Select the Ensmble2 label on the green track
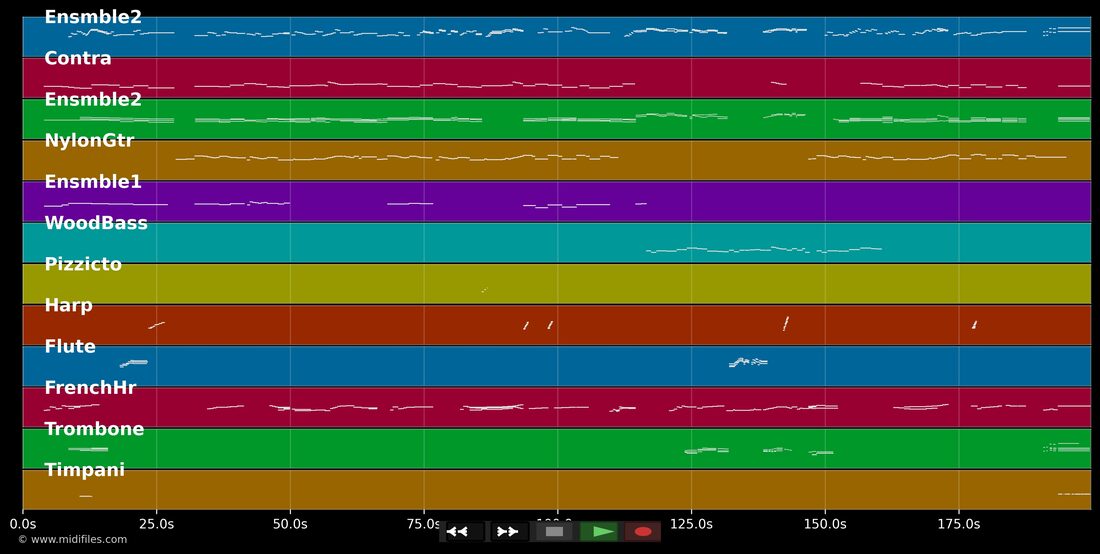This screenshot has height=554, width=1100. click(x=93, y=100)
